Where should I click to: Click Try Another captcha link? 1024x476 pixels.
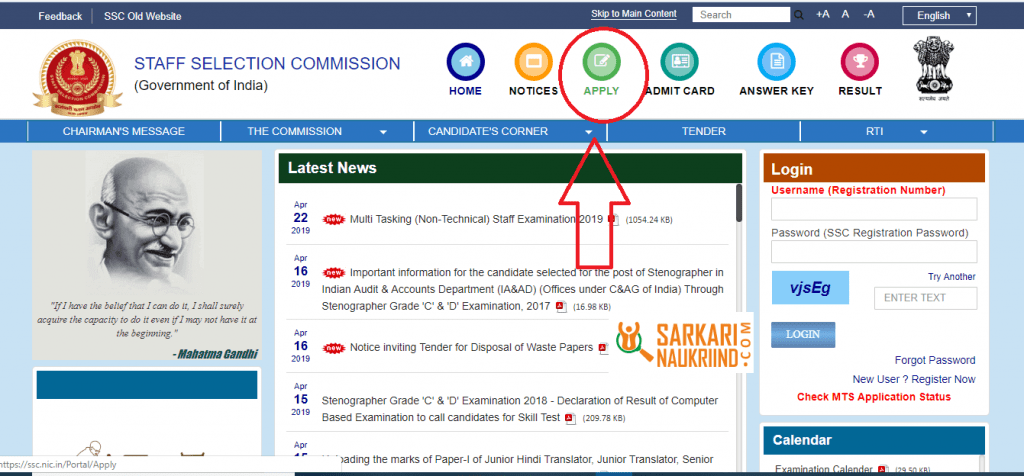point(952,277)
